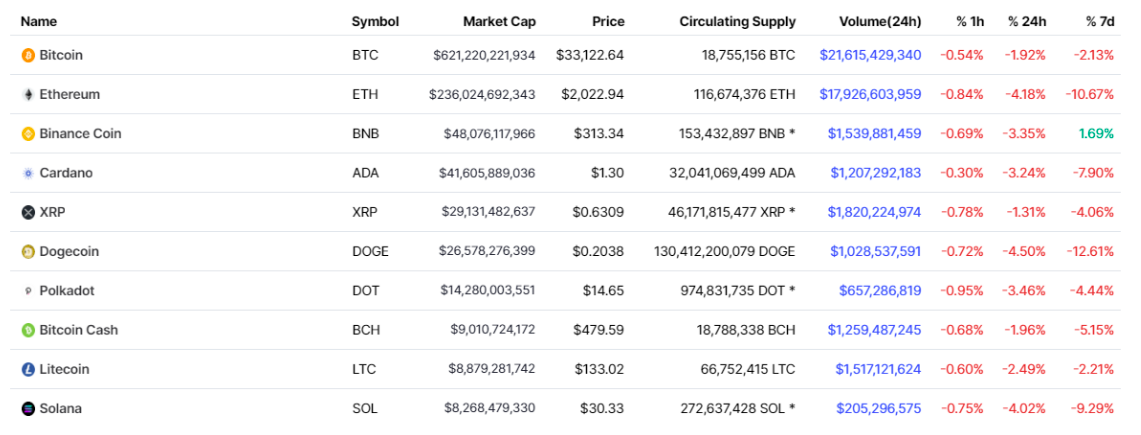Click the Solana logo icon
Screen dimensions: 1141x435
(x=28, y=408)
